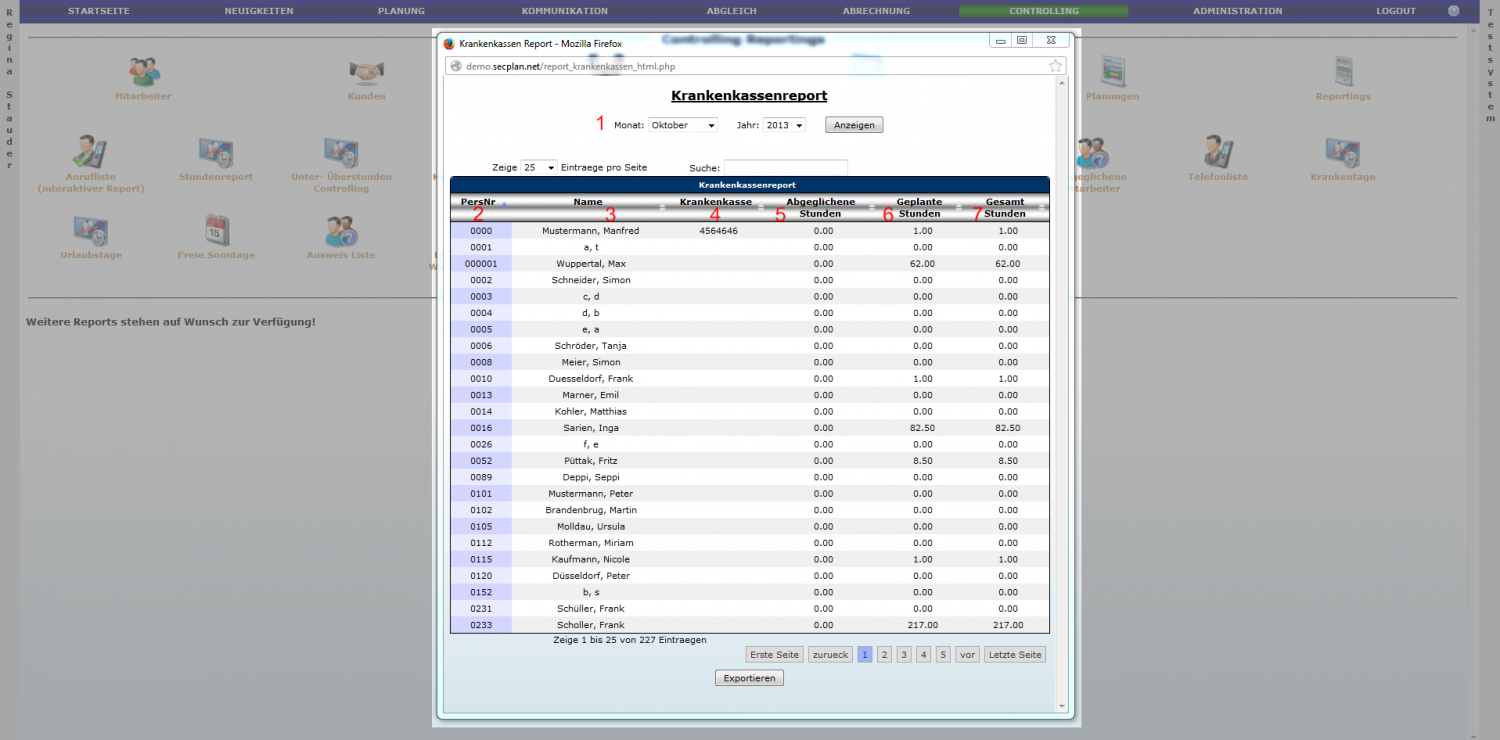Image resolution: width=1500 pixels, height=740 pixels.
Task: Click the Exportieren button
Action: (750, 678)
